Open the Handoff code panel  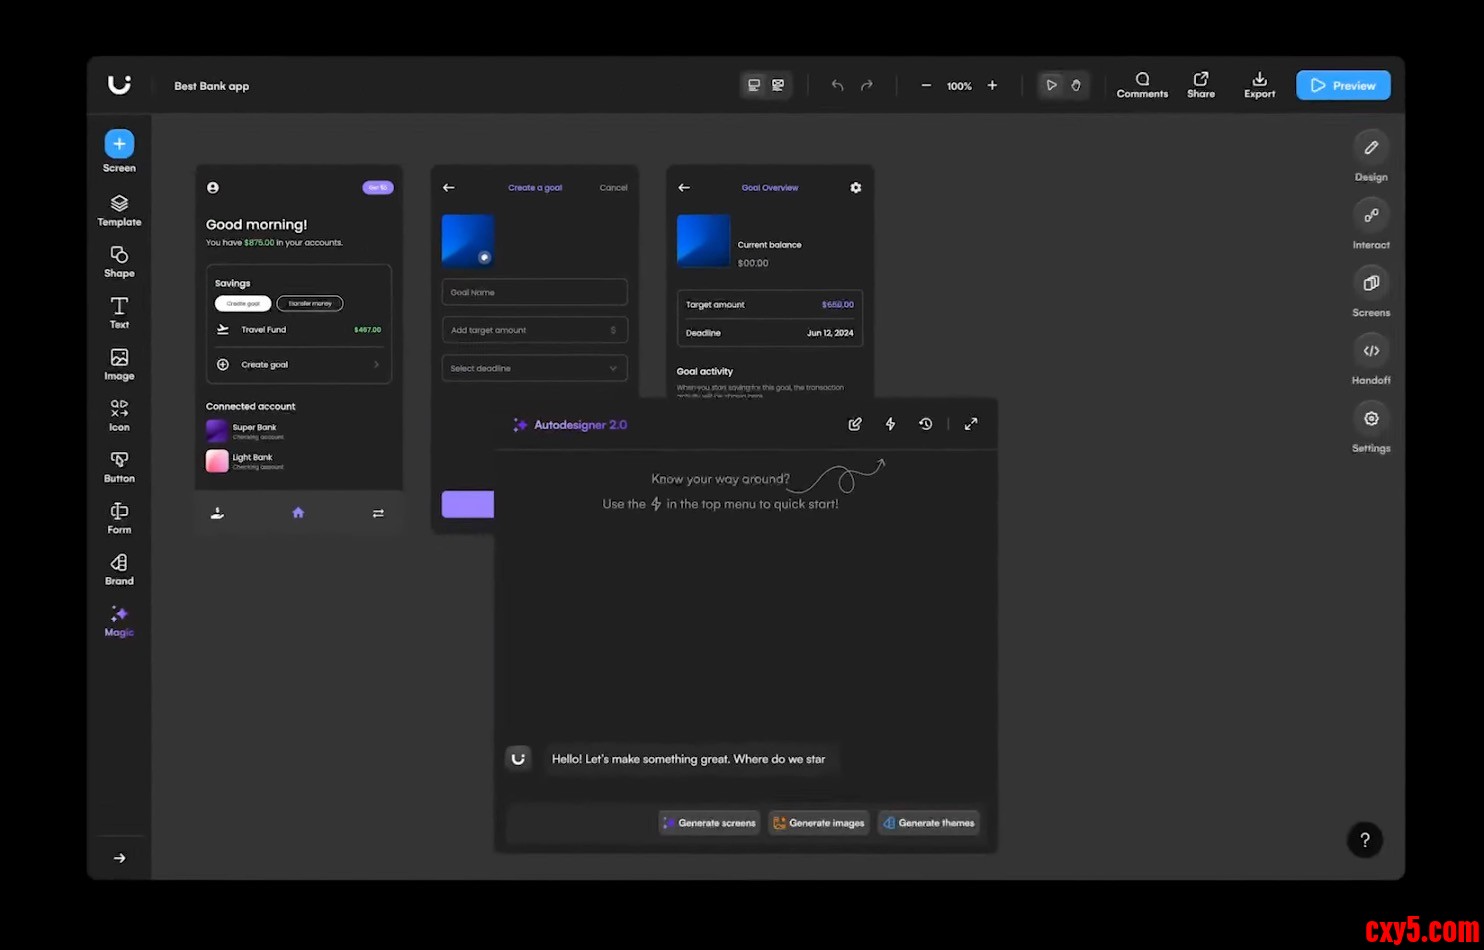pos(1371,358)
